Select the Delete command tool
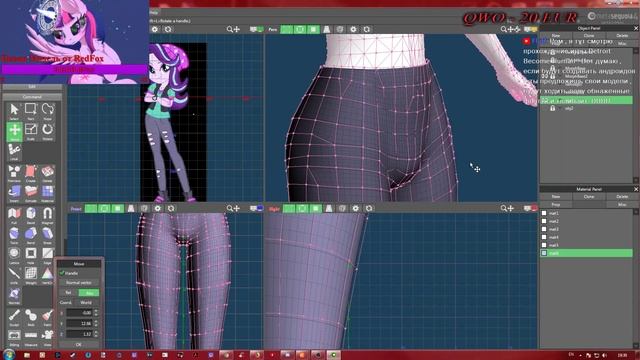The height and width of the screenshot is (360, 640). pyautogui.click(x=47, y=173)
